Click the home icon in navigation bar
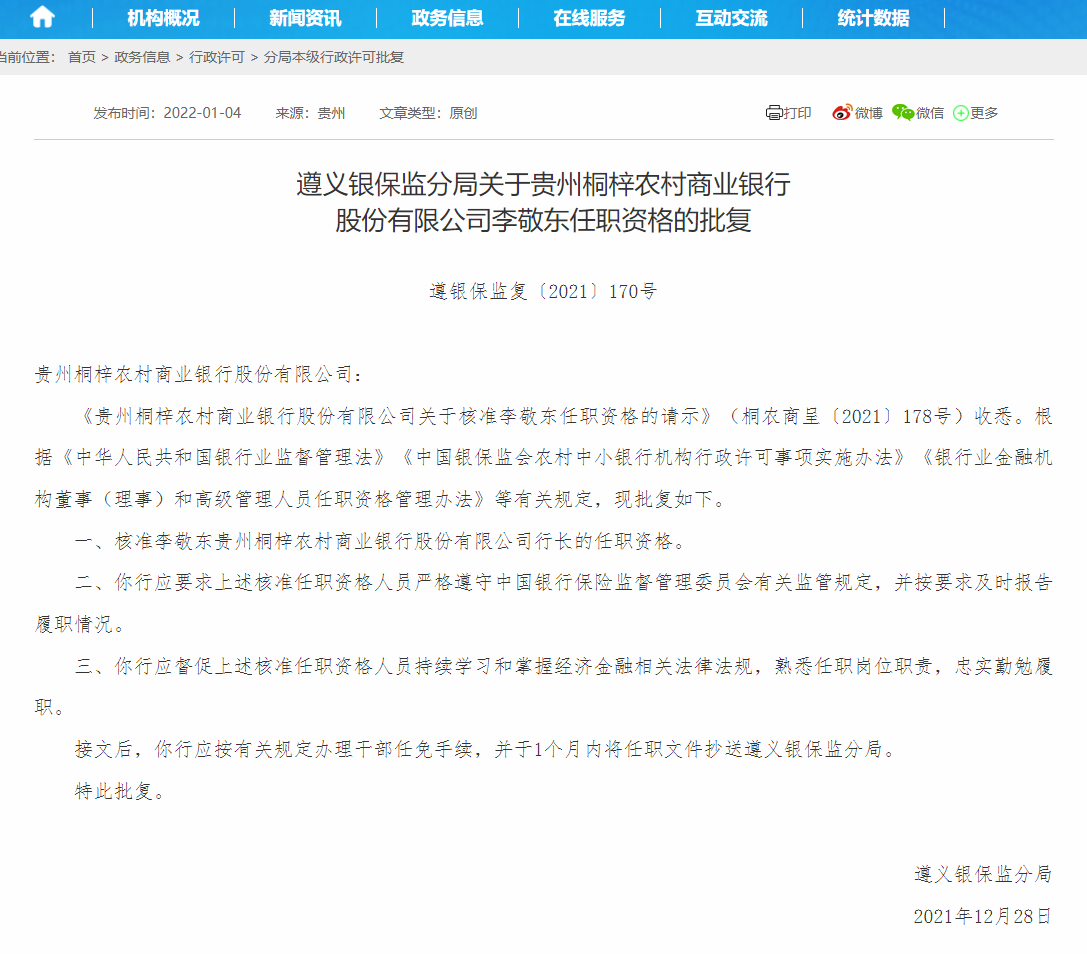Screen dimensions: 1087x954 click(42, 17)
